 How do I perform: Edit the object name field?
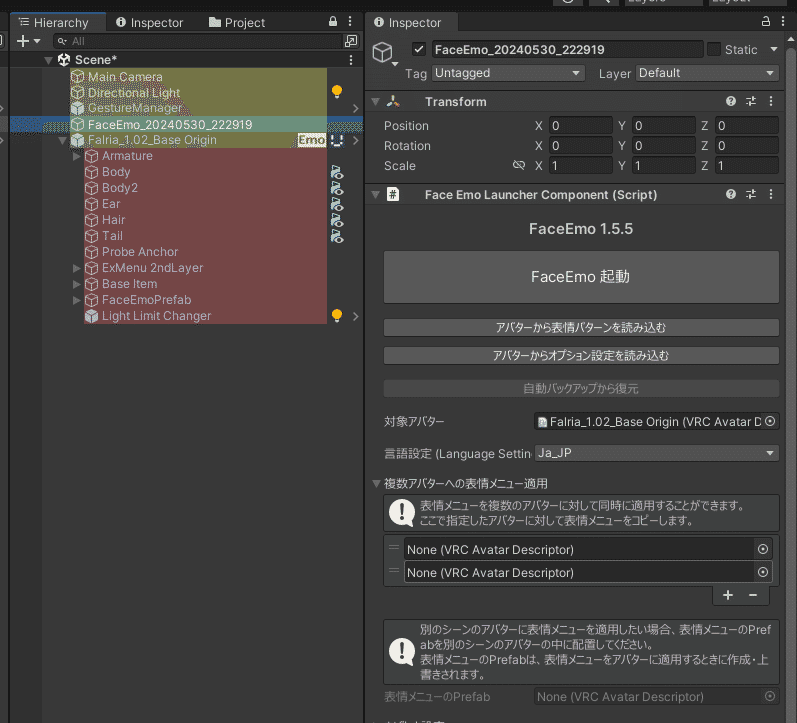[568, 49]
